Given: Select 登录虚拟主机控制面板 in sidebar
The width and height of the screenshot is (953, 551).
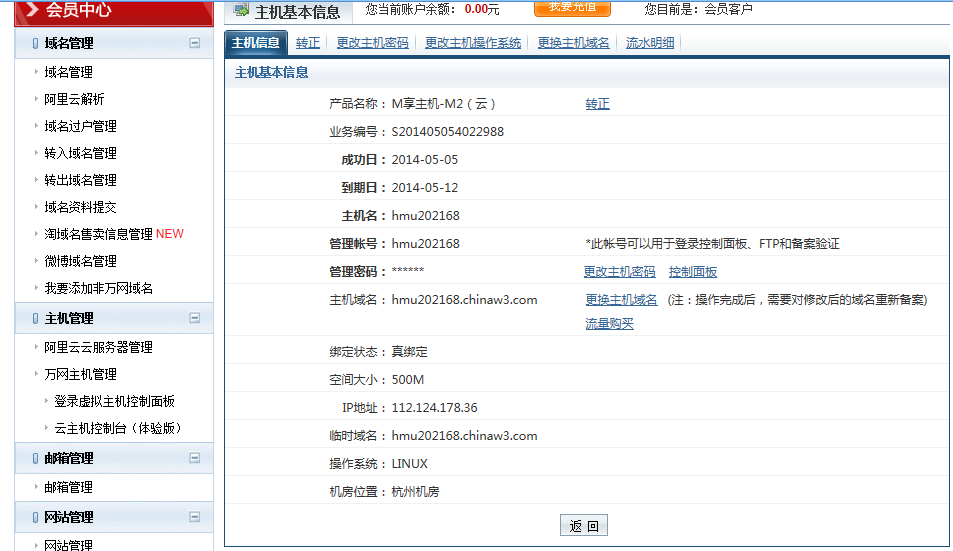Looking at the screenshot, I should (114, 401).
